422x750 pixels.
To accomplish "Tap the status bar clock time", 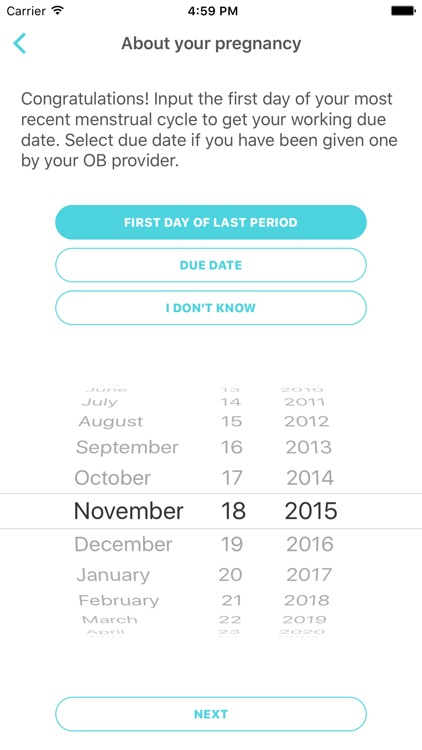I will tap(212, 11).
